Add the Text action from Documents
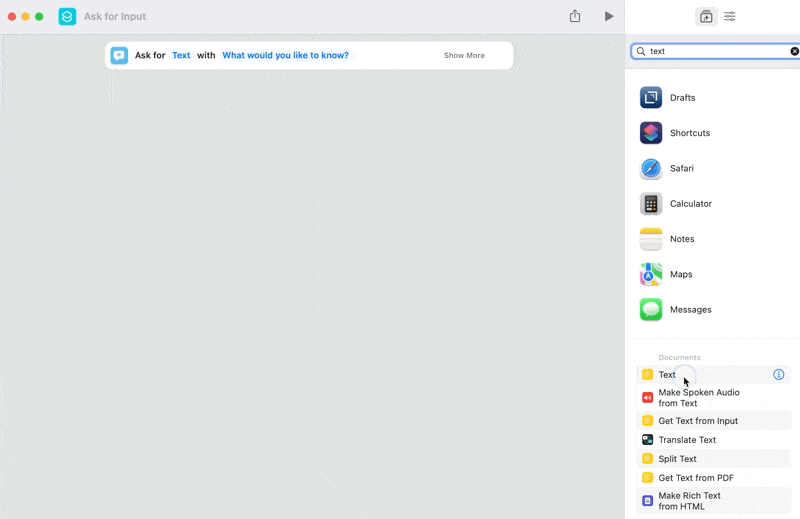The image size is (800, 519). [714, 375]
